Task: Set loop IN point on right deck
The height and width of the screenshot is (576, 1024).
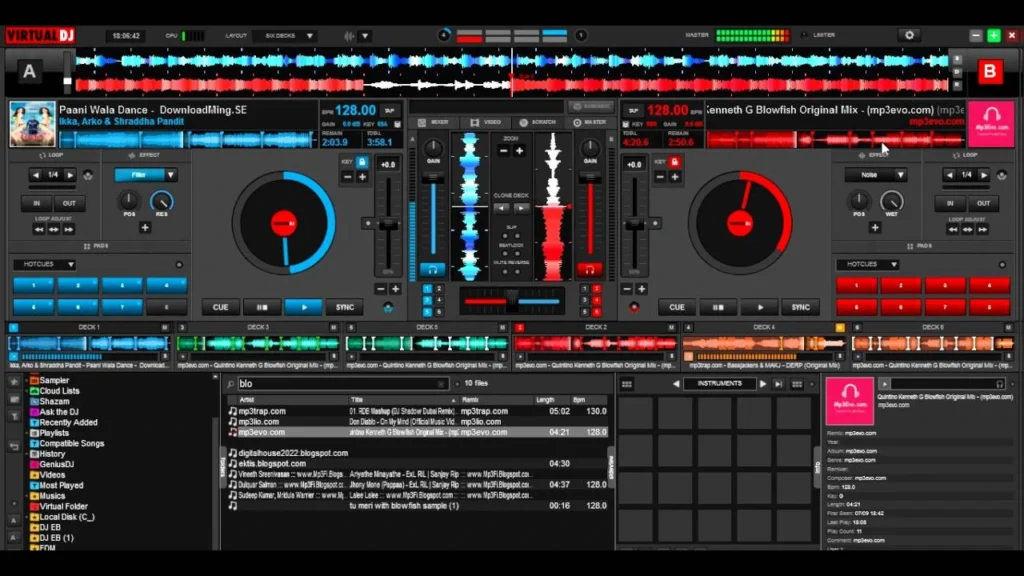Action: 950,203
